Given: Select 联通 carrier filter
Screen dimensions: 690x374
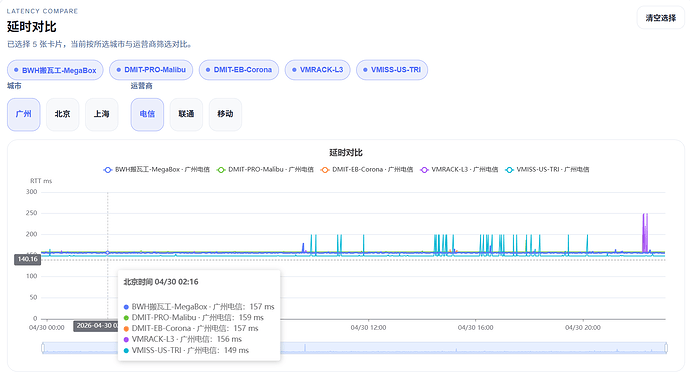Looking at the screenshot, I should coord(186,114).
